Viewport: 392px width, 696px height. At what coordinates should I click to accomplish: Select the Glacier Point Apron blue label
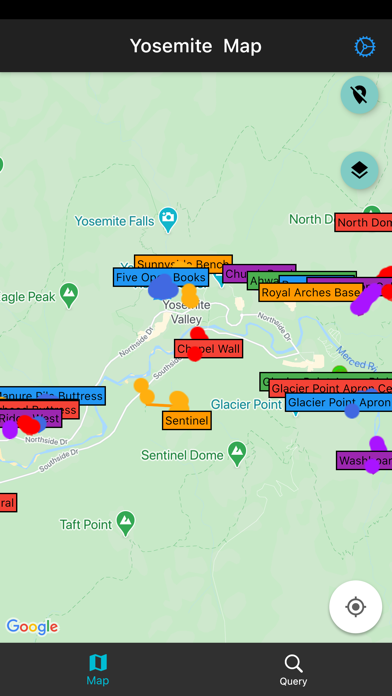click(x=339, y=403)
